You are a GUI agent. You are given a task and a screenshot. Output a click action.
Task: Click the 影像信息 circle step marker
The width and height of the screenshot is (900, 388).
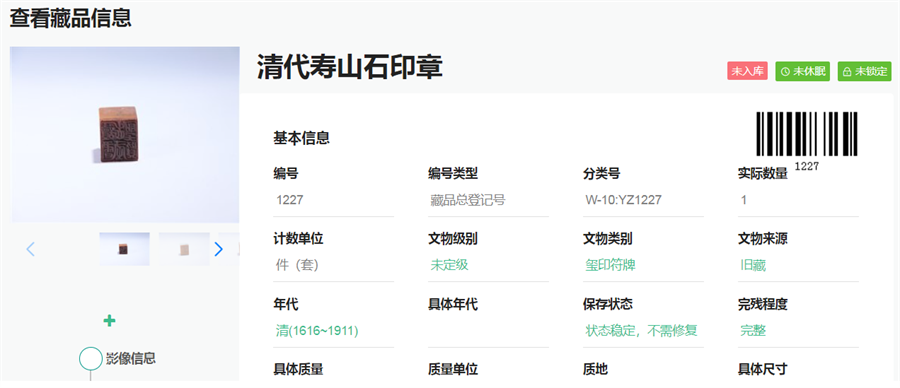[91, 359]
